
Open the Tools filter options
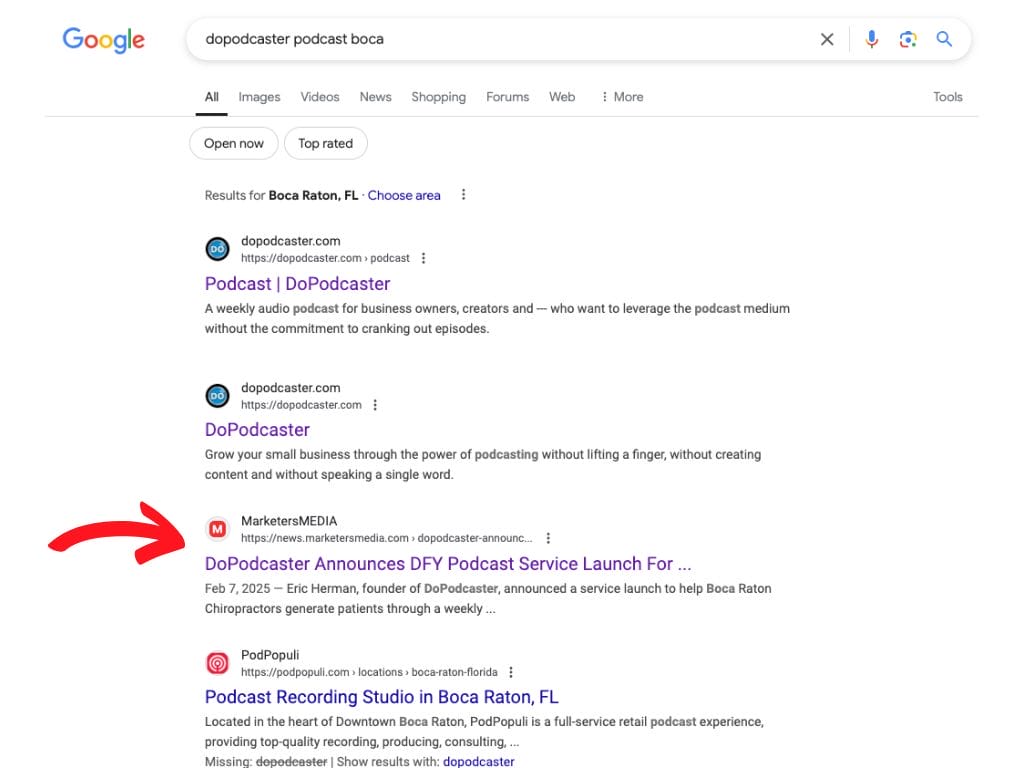click(947, 97)
